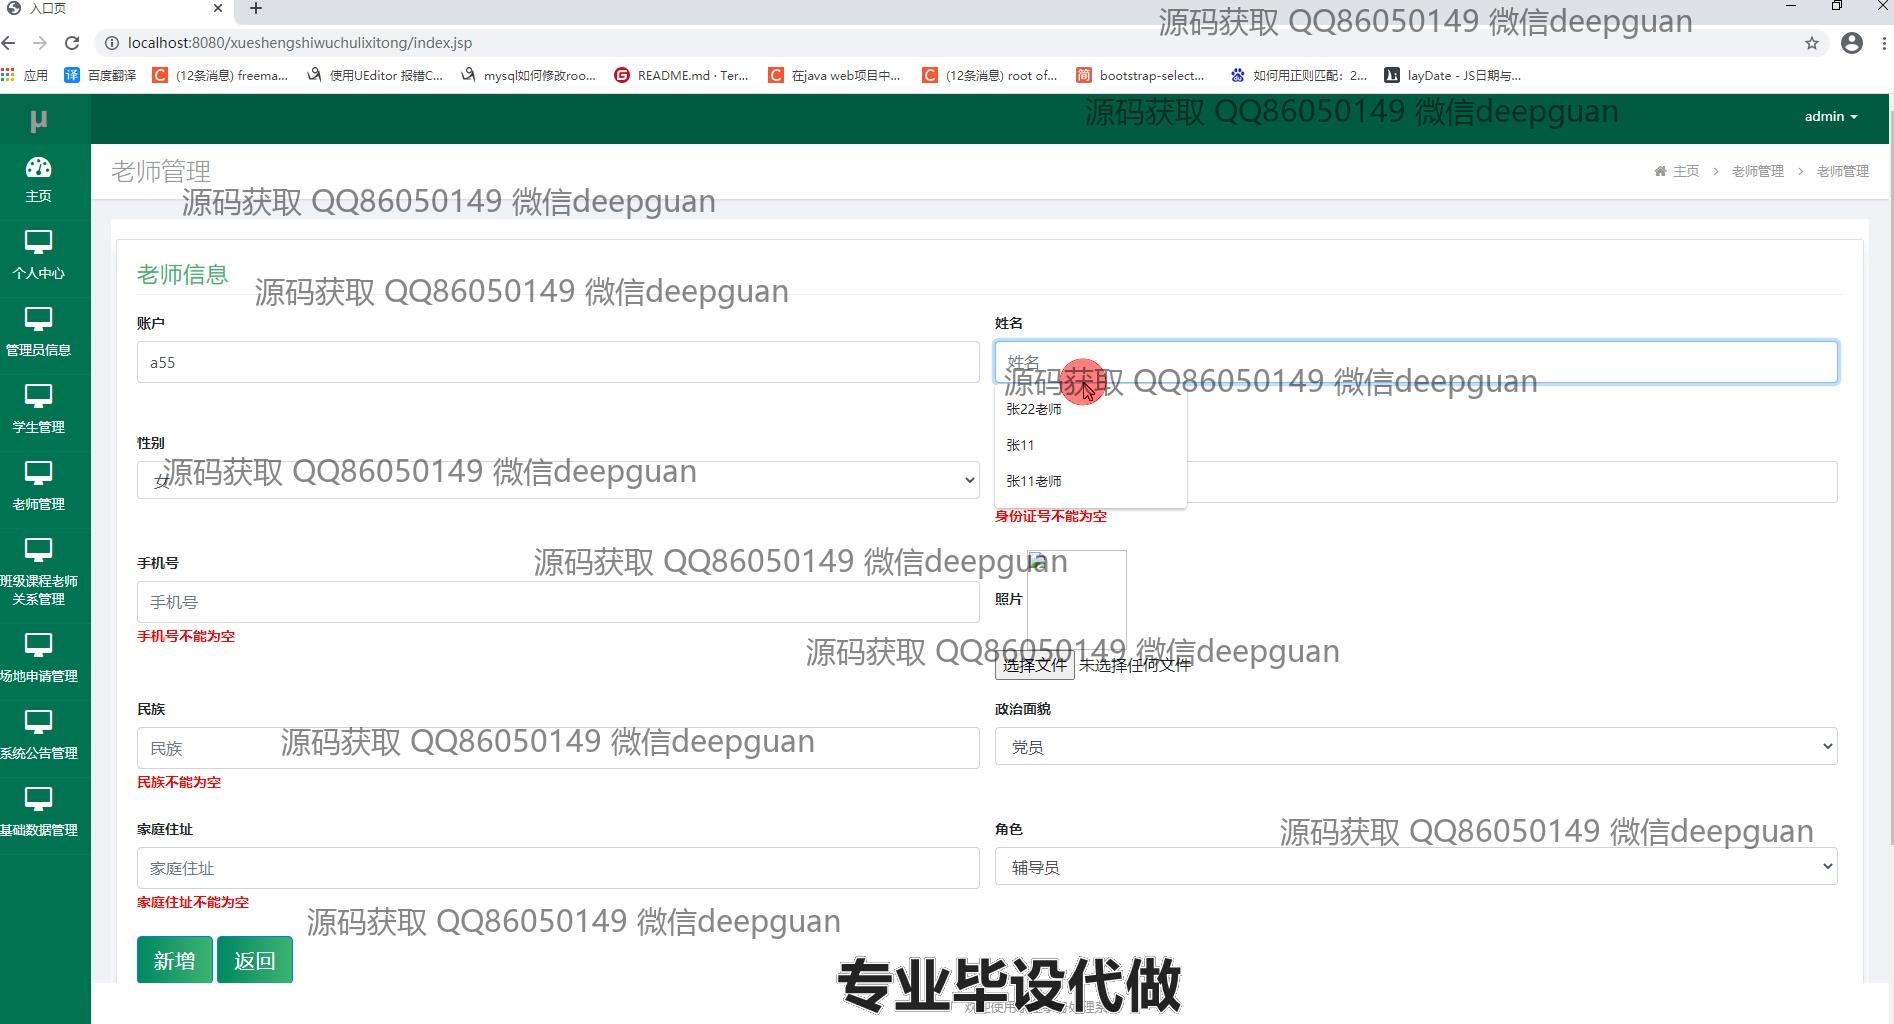Click 选择文件 to upload photo
Viewport: 1894px width, 1024px height.
point(1034,666)
